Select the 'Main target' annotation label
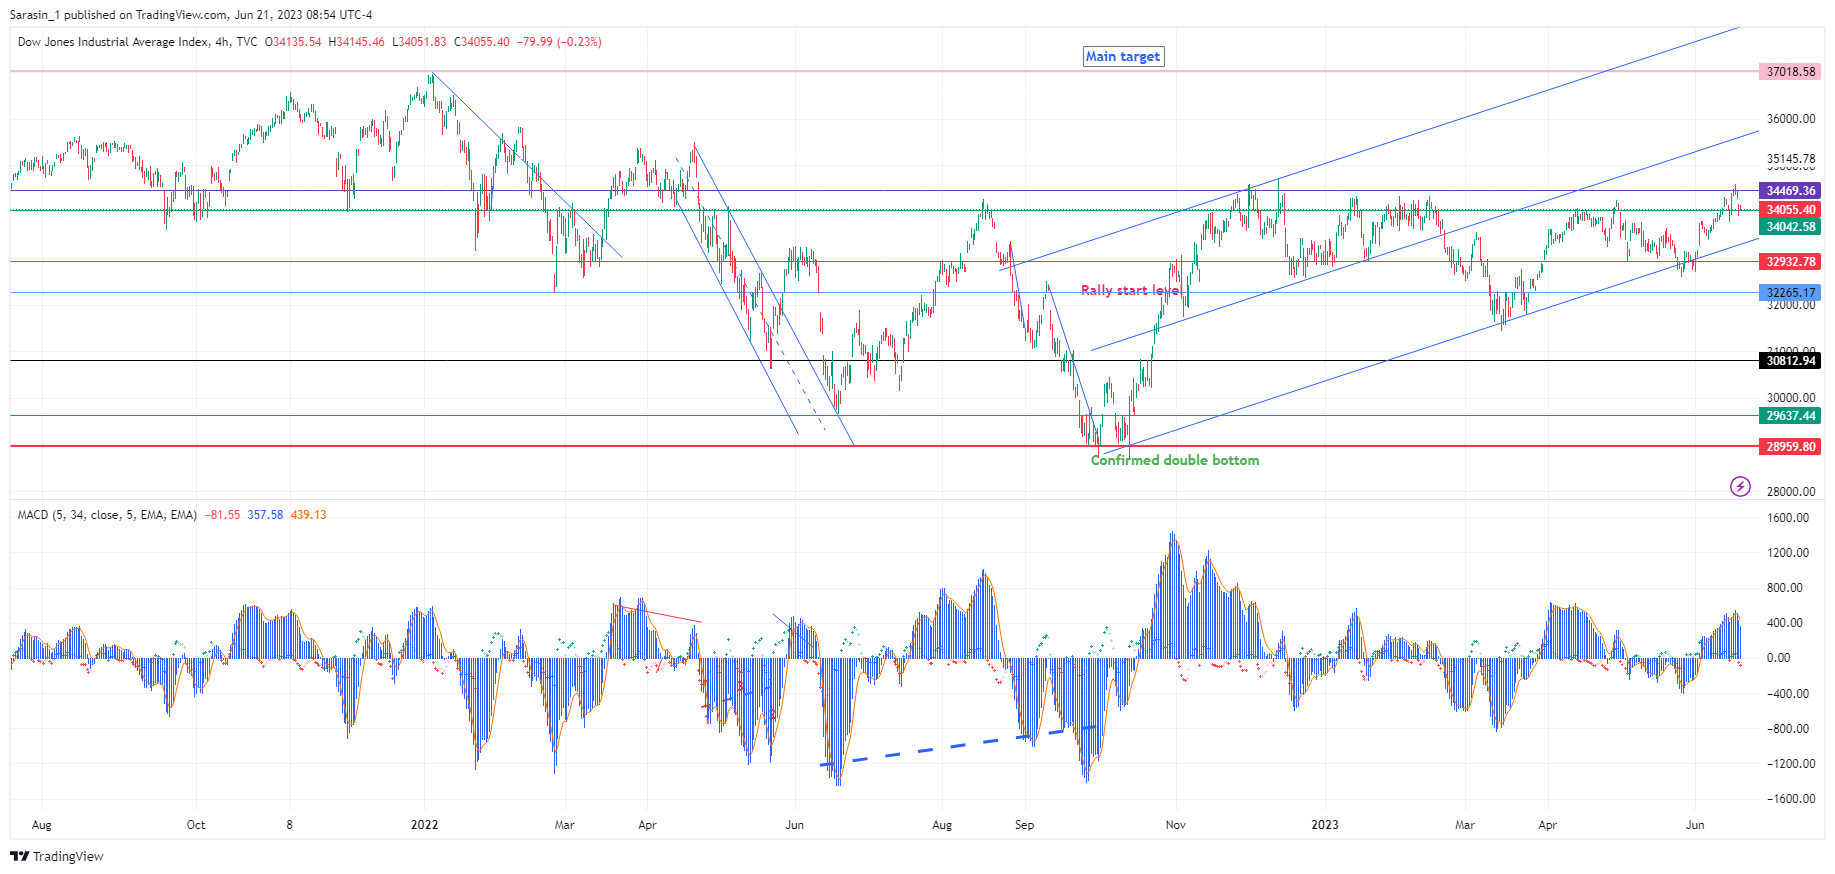This screenshot has height=874, width=1835. [1123, 57]
